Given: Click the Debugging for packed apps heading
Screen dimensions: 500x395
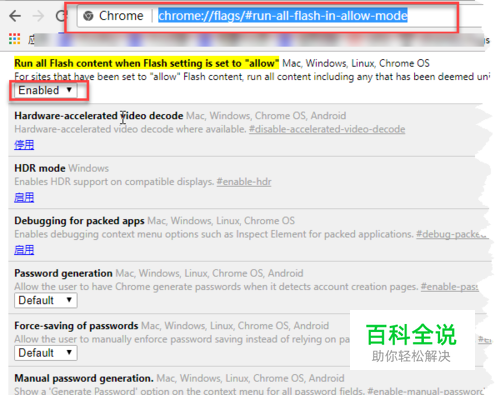Looking at the screenshot, I should 79,221.
